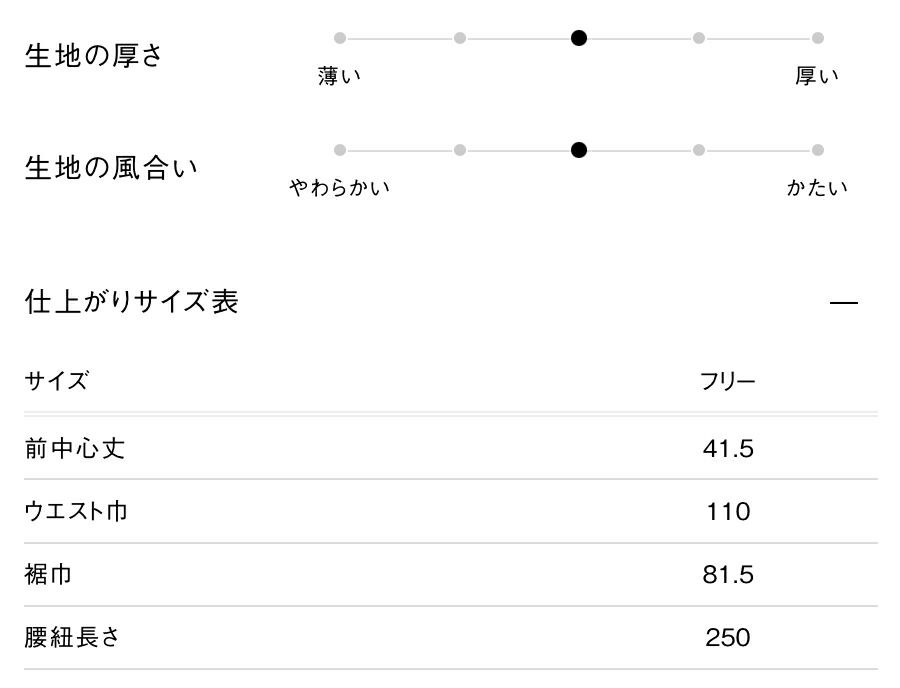
Task: Select the thinnest fabric thickness dot
Action: tap(340, 38)
